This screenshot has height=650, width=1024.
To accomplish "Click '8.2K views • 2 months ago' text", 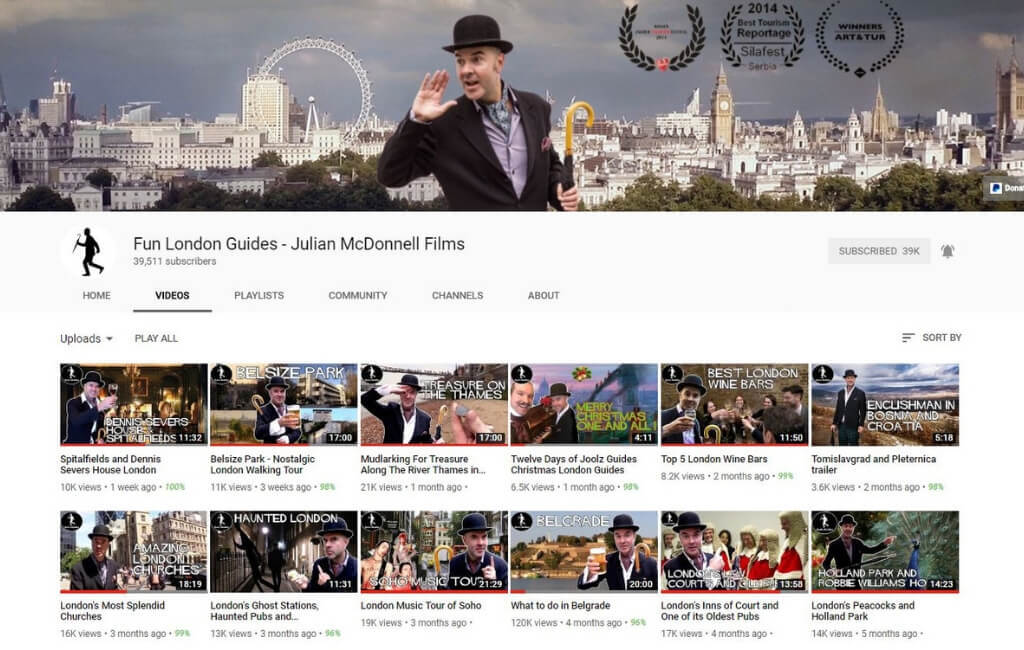I will pos(715,476).
